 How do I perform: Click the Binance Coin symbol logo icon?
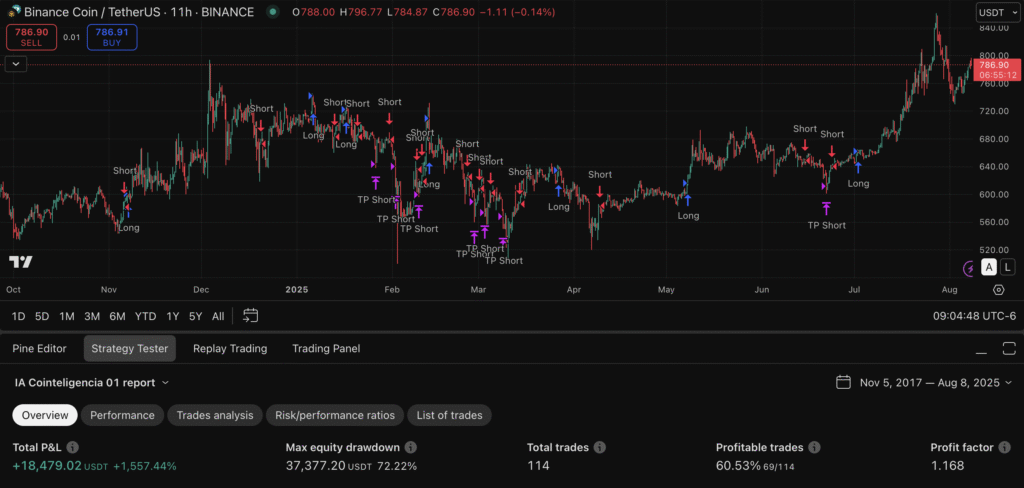coord(14,12)
